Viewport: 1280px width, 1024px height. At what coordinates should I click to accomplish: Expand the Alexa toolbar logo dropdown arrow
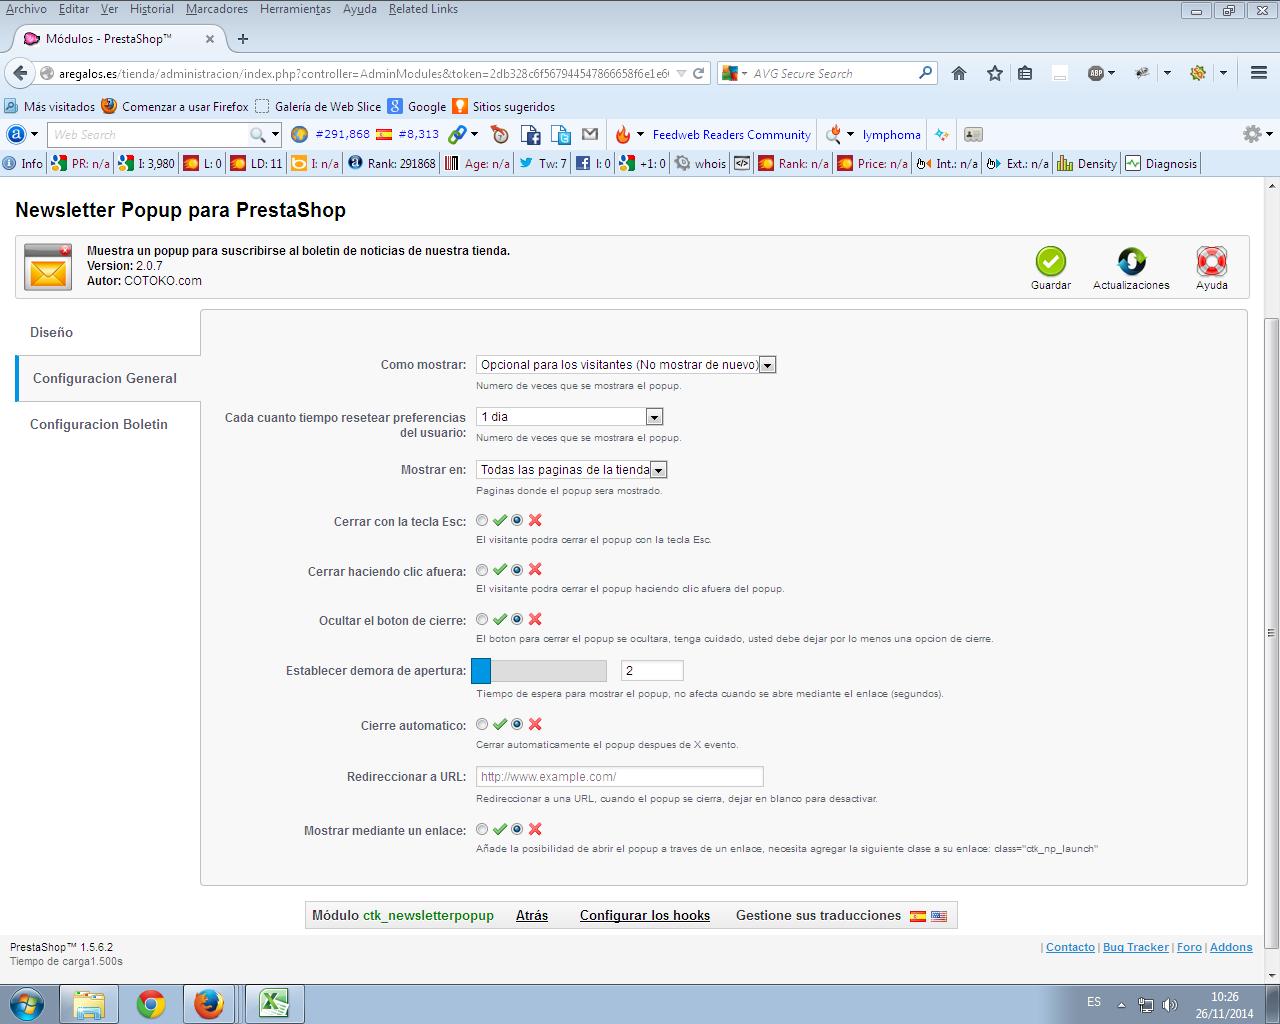point(34,134)
